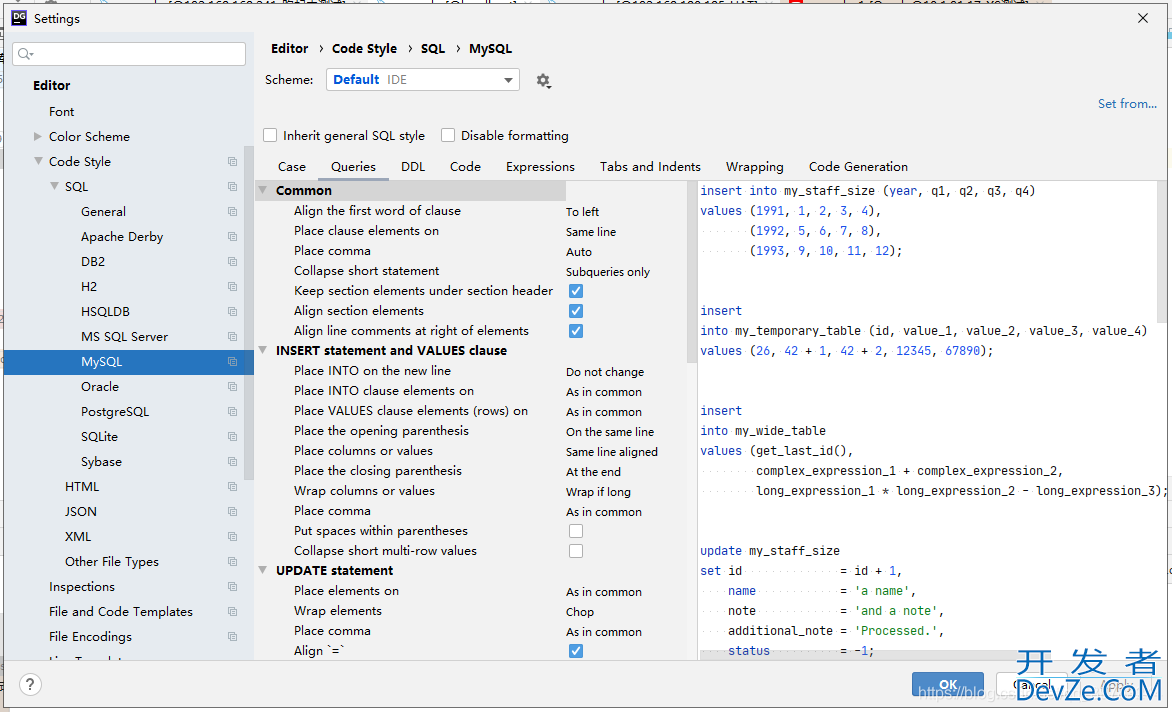Change the 'Align the first word of clause' value To left
The width and height of the screenshot is (1172, 712).
coord(582,212)
